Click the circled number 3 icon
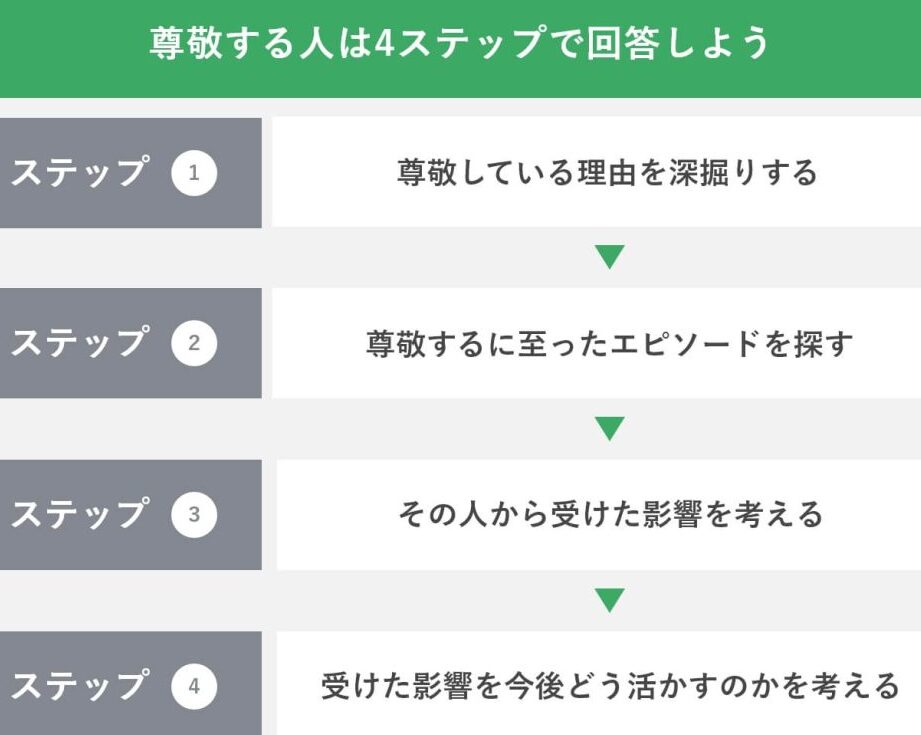921x735 pixels. coord(194,515)
